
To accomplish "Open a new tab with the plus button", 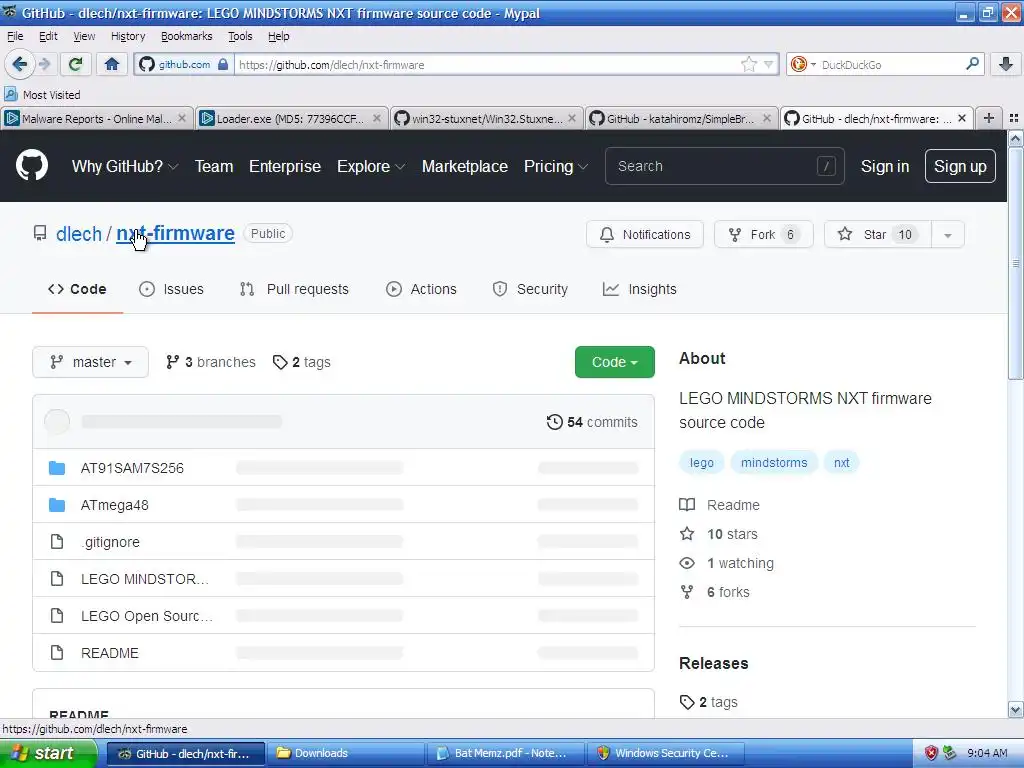I will tap(989, 118).
